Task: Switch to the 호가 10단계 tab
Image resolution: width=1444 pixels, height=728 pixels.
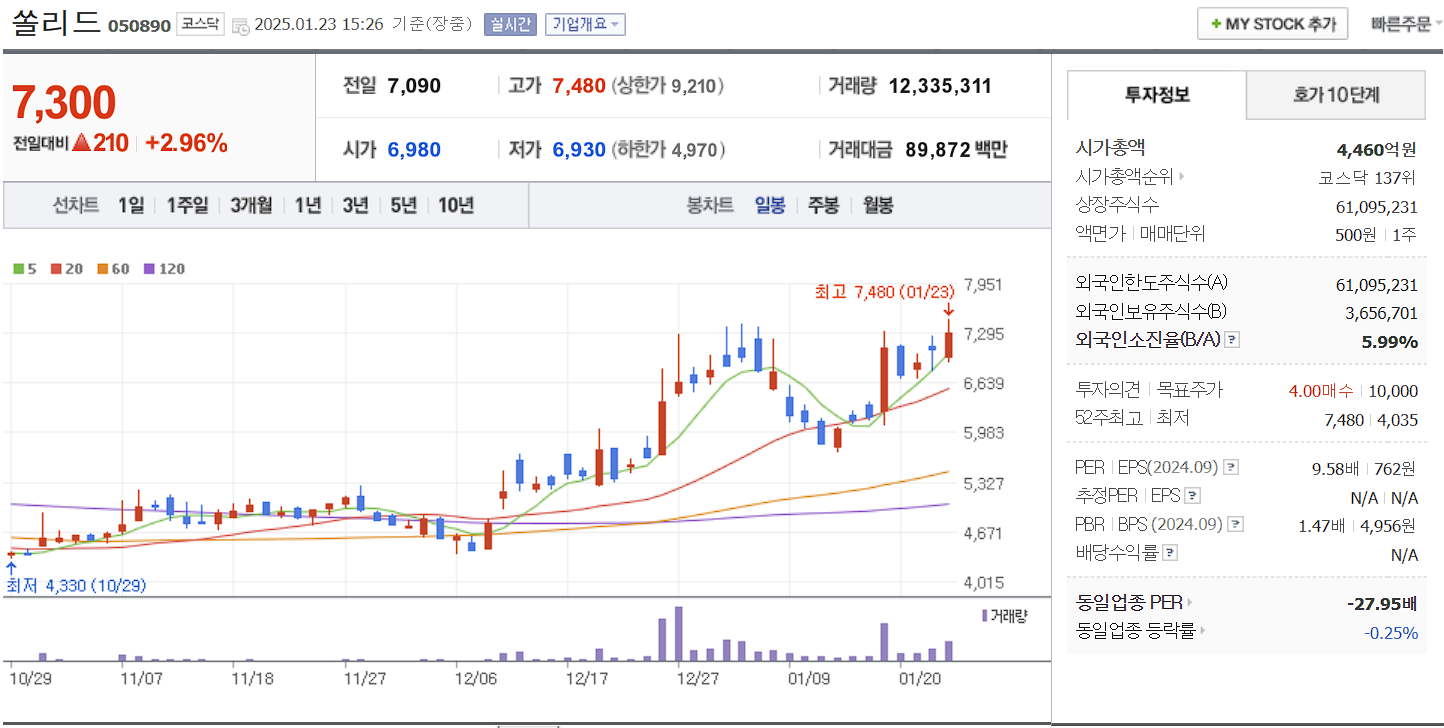Action: click(1335, 95)
